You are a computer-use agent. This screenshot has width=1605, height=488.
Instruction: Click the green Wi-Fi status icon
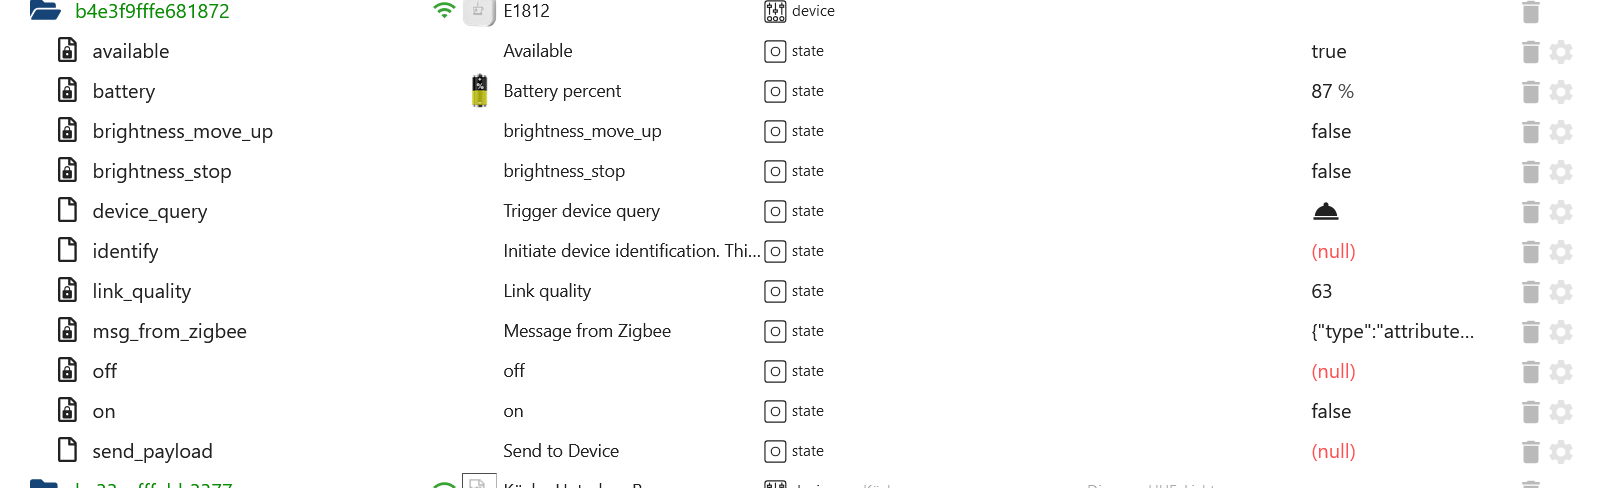(x=444, y=11)
